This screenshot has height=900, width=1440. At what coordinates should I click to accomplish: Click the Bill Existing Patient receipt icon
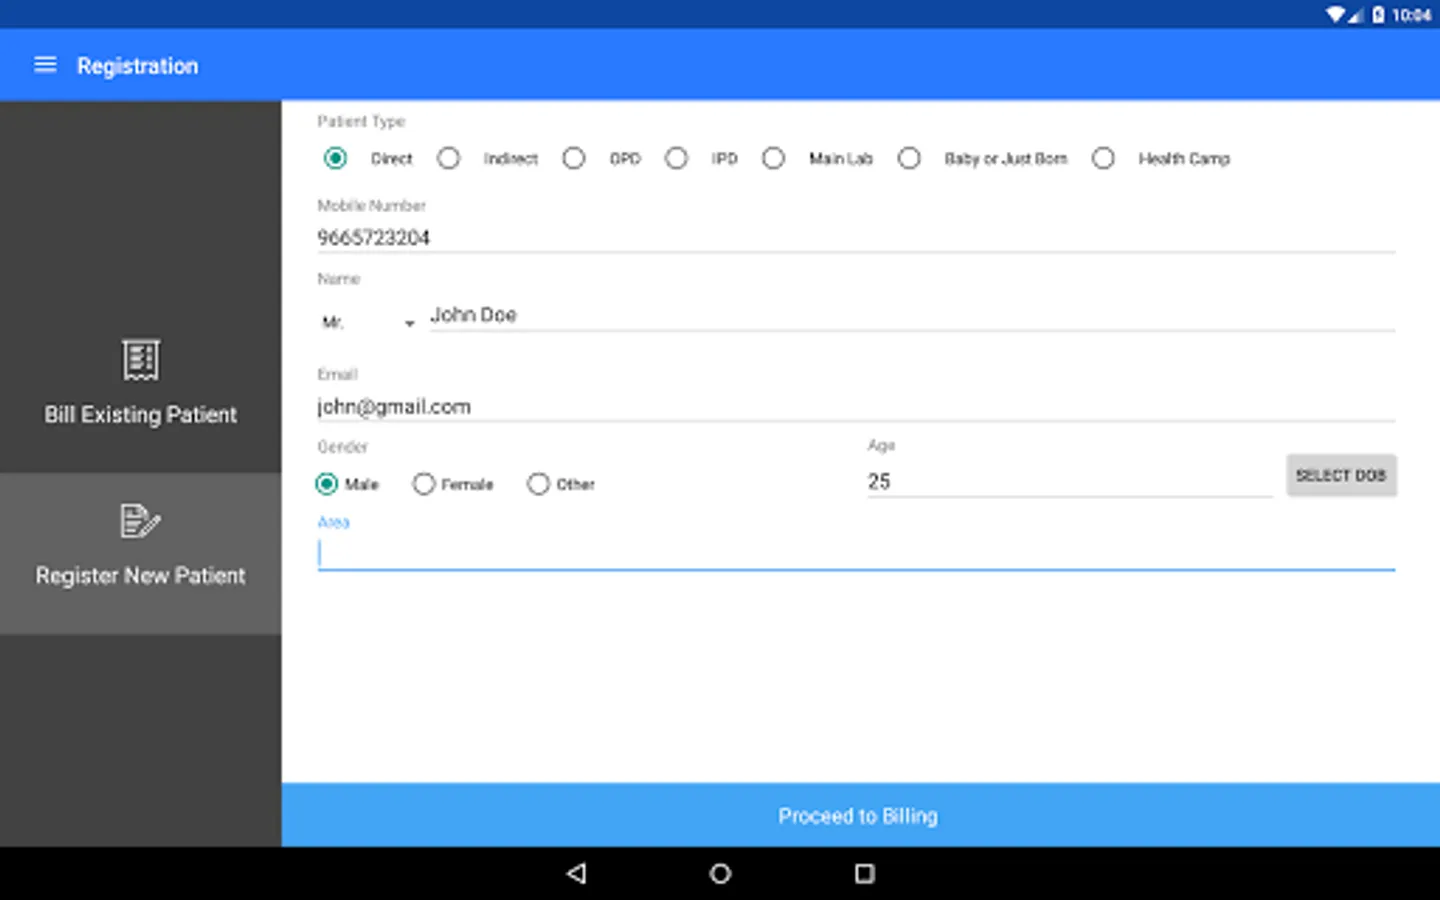click(141, 359)
